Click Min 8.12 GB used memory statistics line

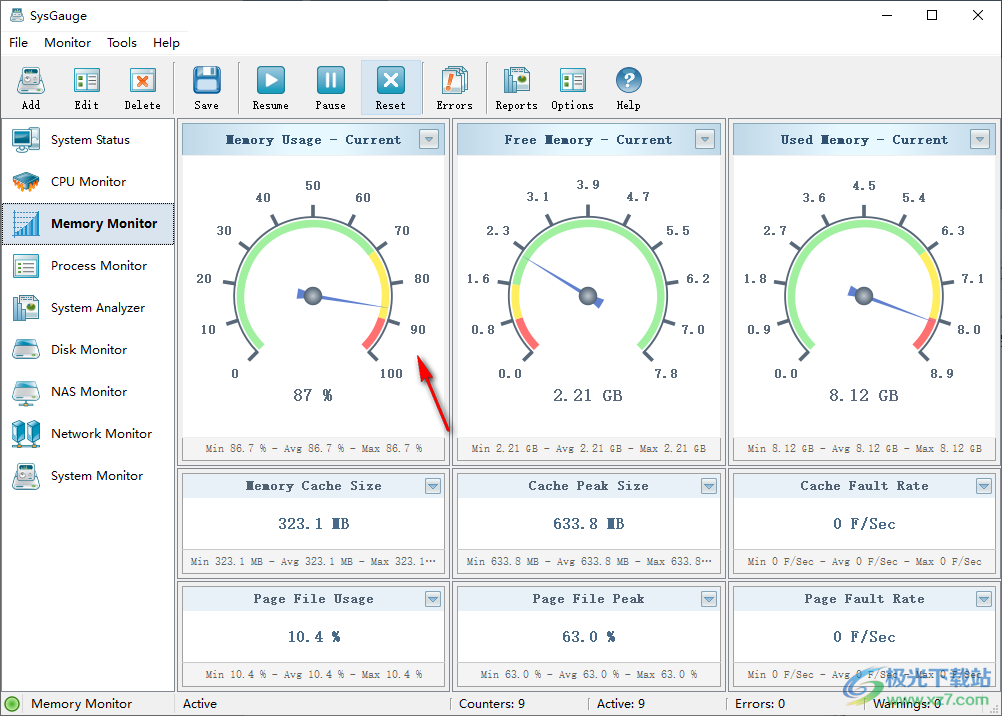[865, 449]
